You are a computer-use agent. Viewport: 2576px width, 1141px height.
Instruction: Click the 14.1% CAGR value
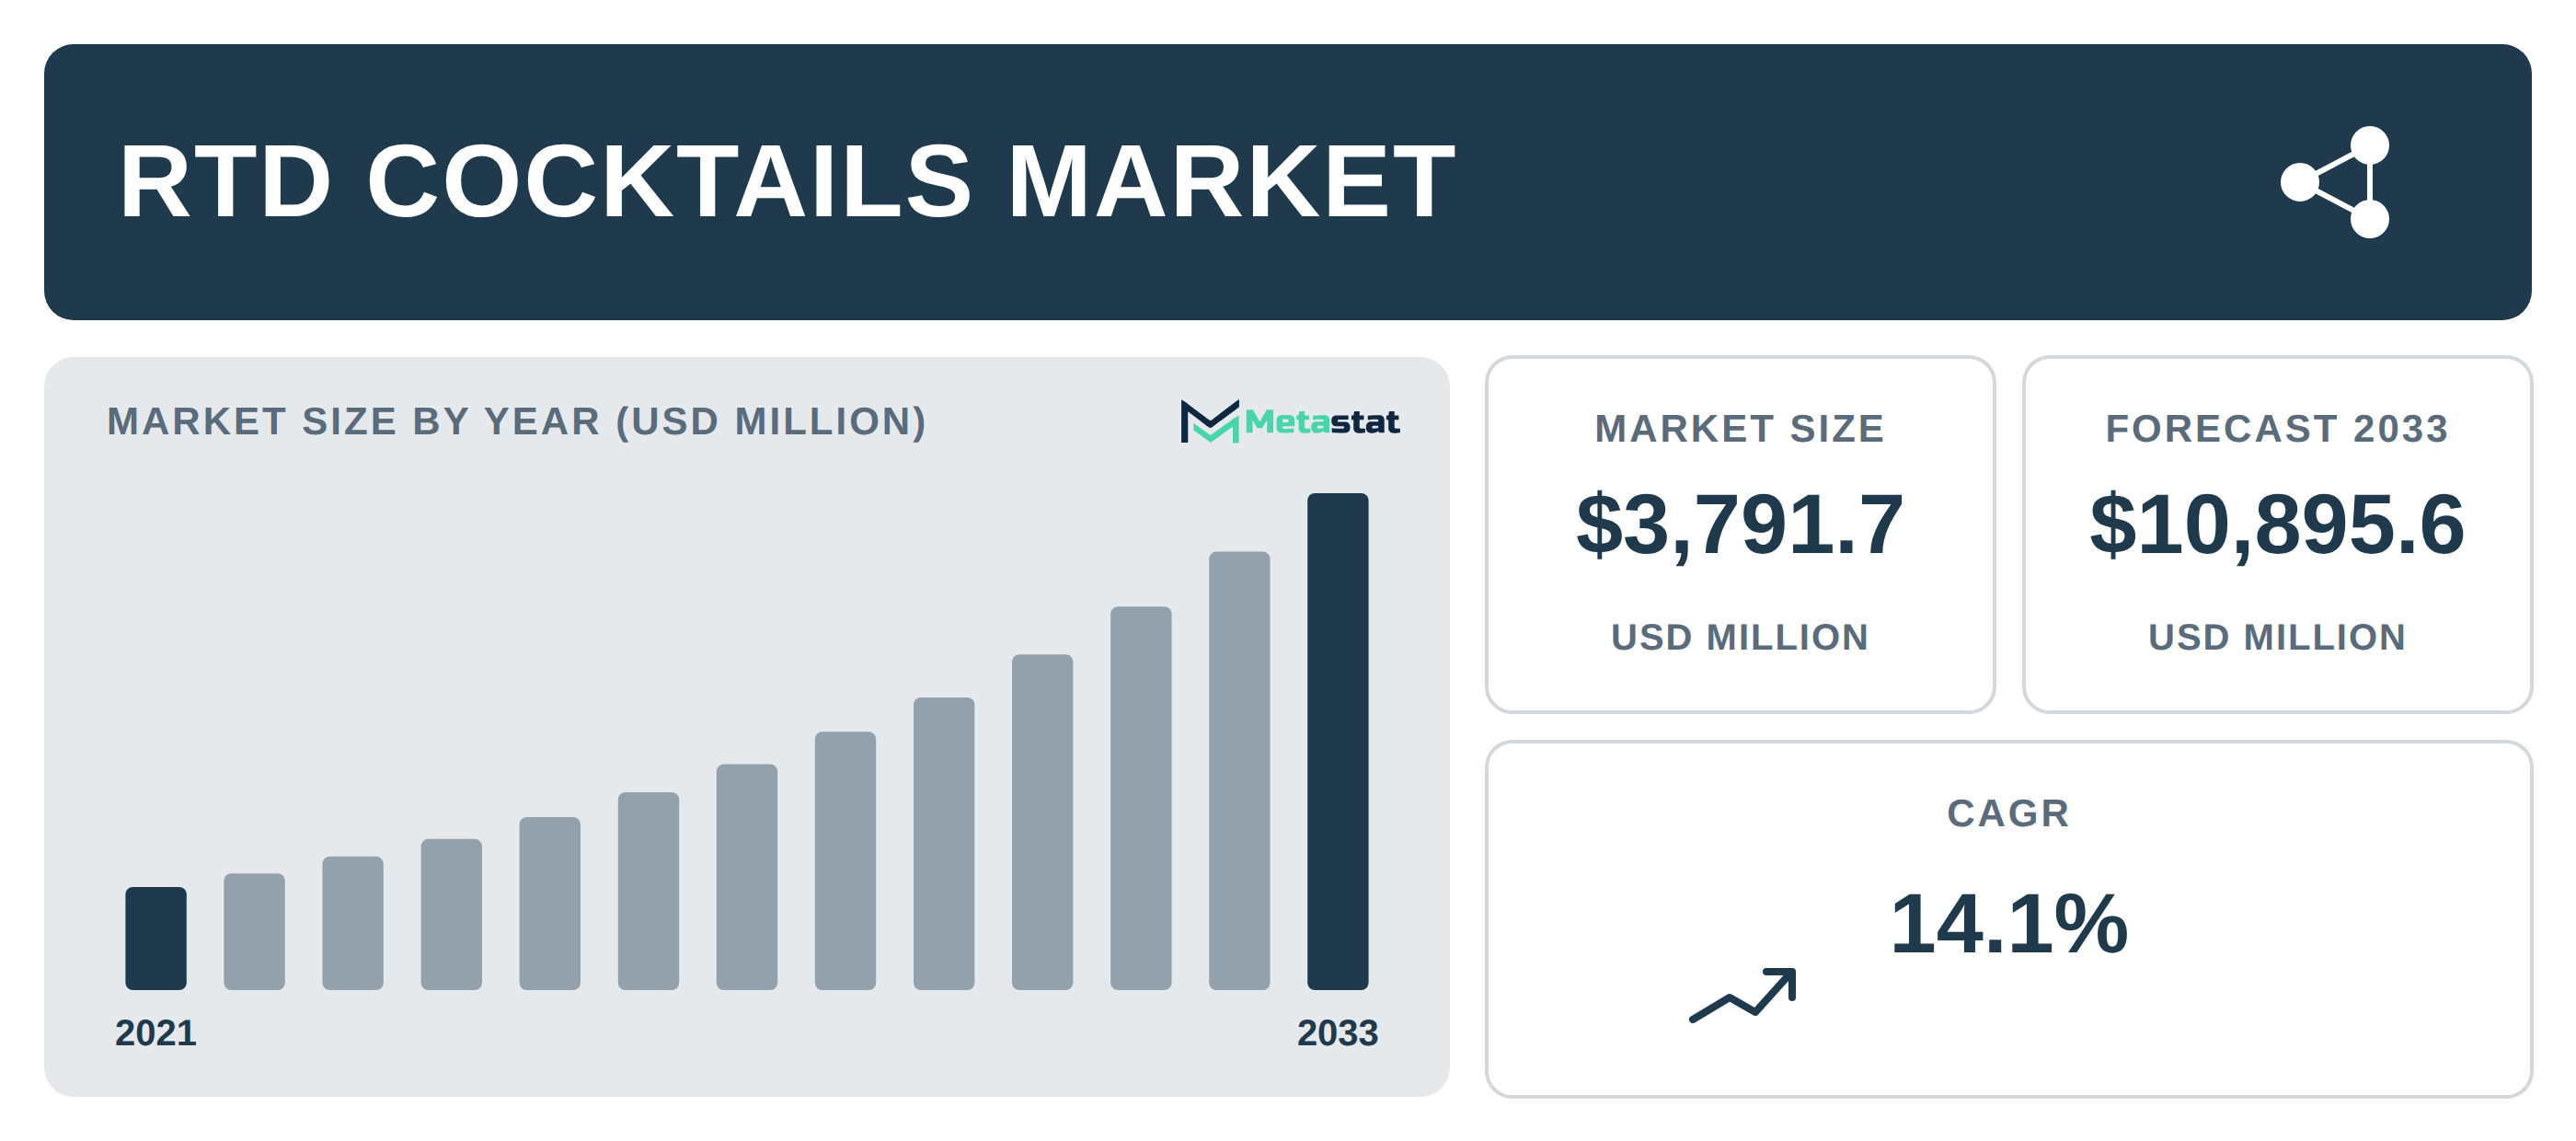point(2008,923)
